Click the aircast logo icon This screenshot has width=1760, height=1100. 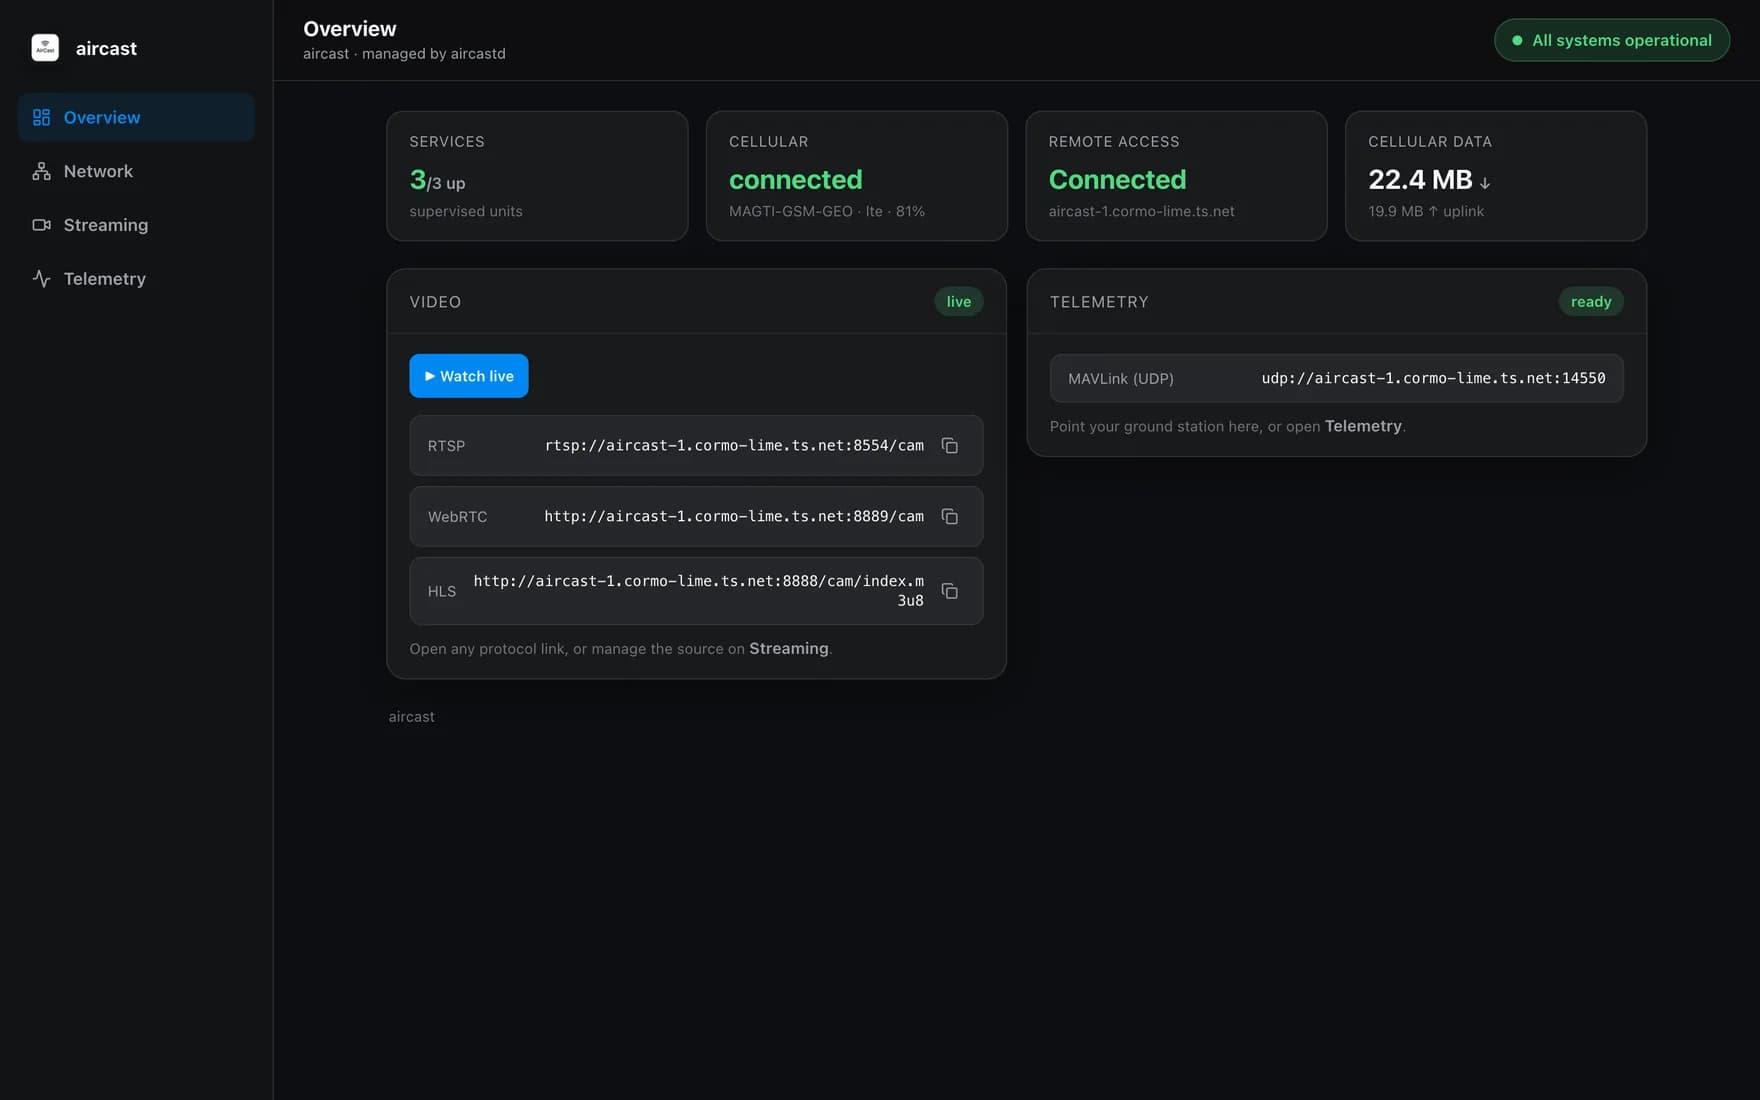point(45,48)
